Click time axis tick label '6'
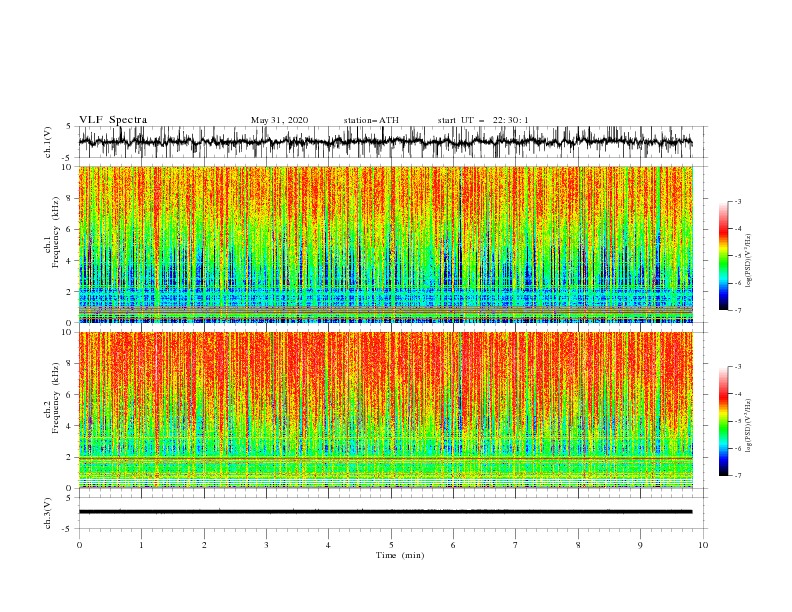This screenshot has width=792, height=612. (x=453, y=545)
